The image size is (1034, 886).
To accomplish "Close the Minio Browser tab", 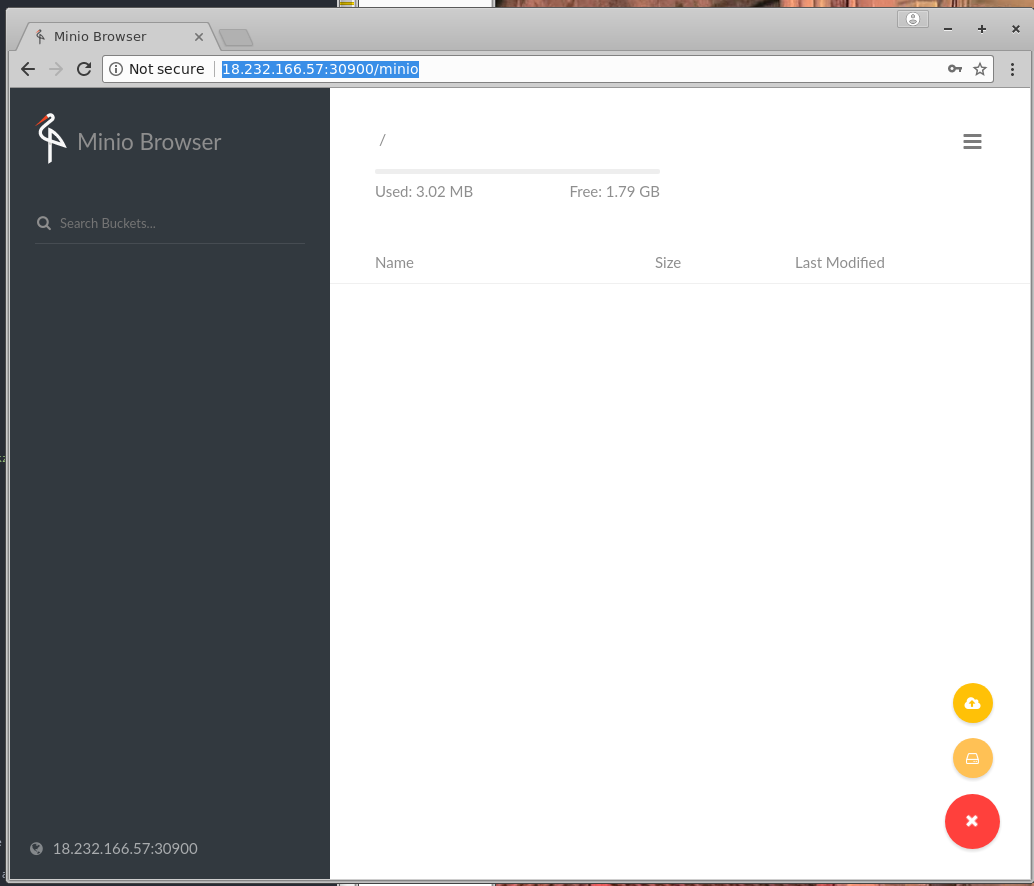I will pyautogui.click(x=198, y=37).
